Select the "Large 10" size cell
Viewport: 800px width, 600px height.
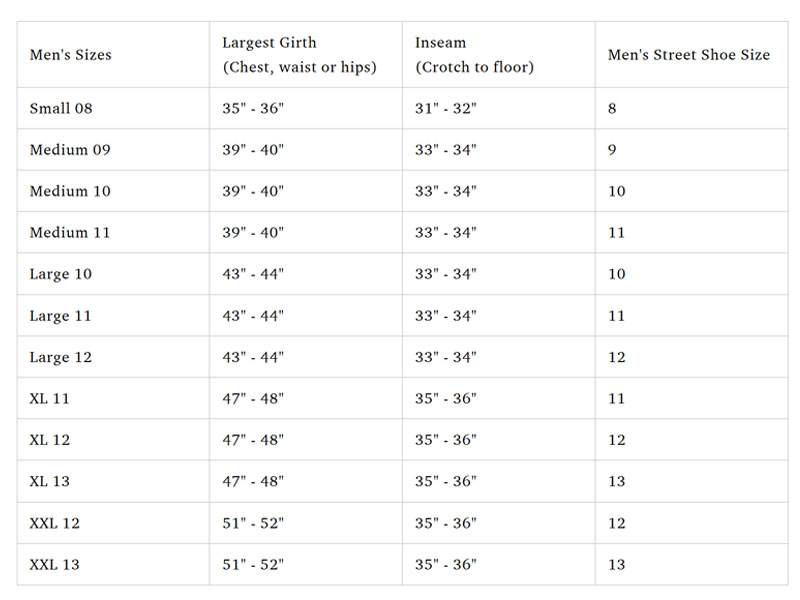(x=60, y=274)
